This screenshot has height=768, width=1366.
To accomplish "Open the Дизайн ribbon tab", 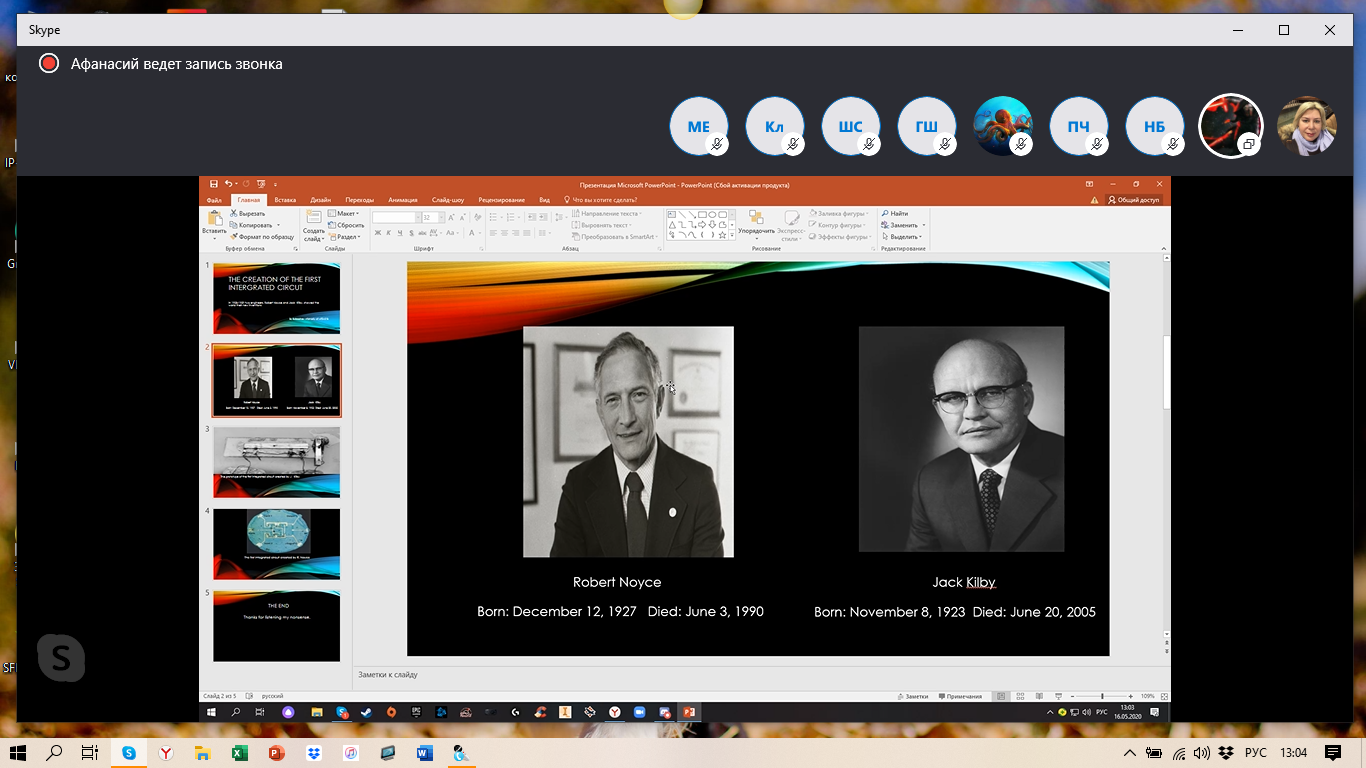I will coord(320,200).
